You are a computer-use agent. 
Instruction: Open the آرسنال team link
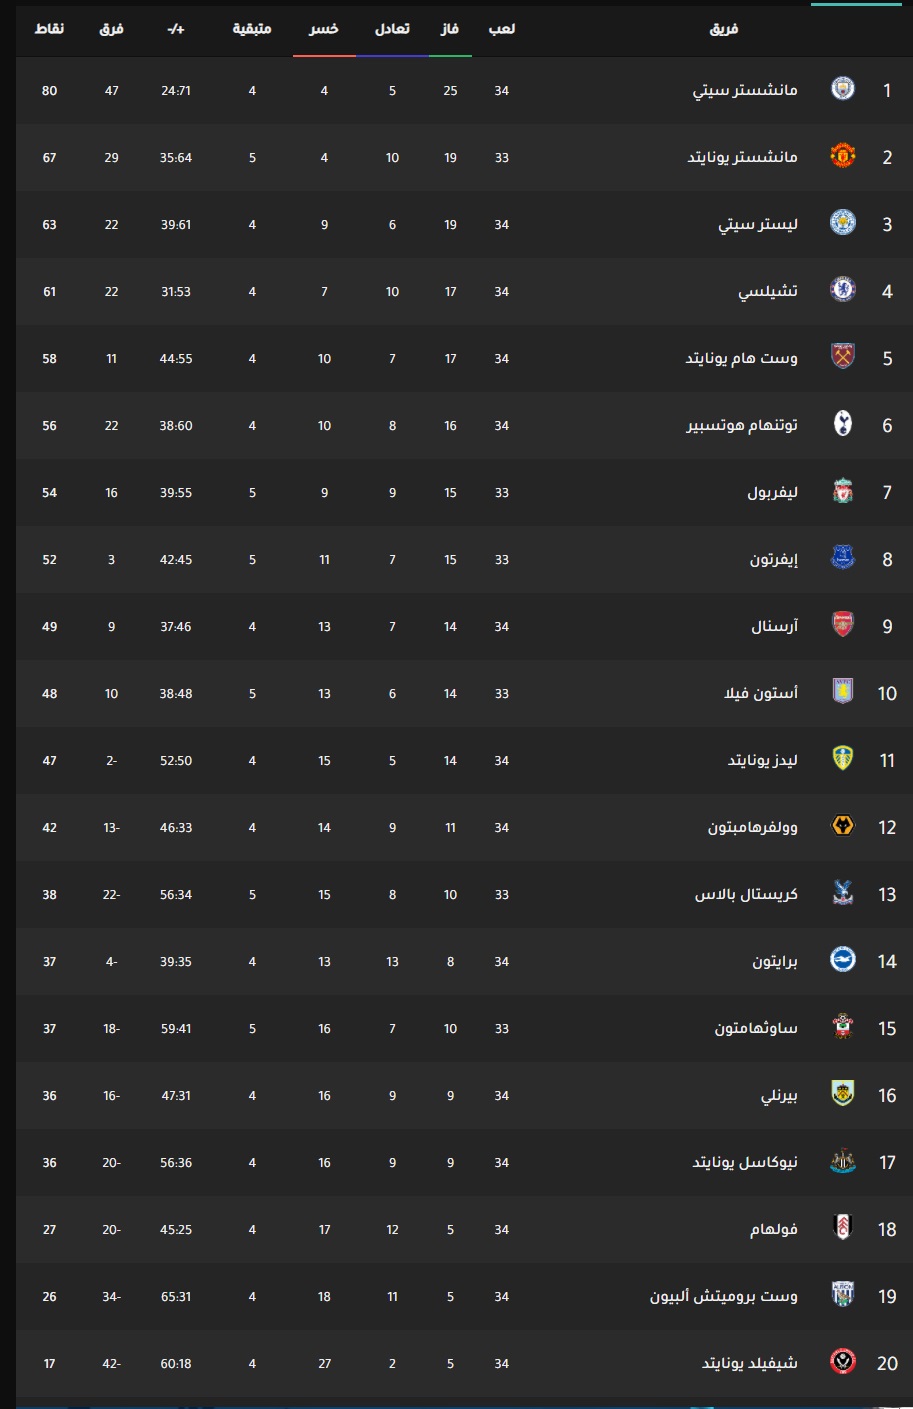click(775, 627)
